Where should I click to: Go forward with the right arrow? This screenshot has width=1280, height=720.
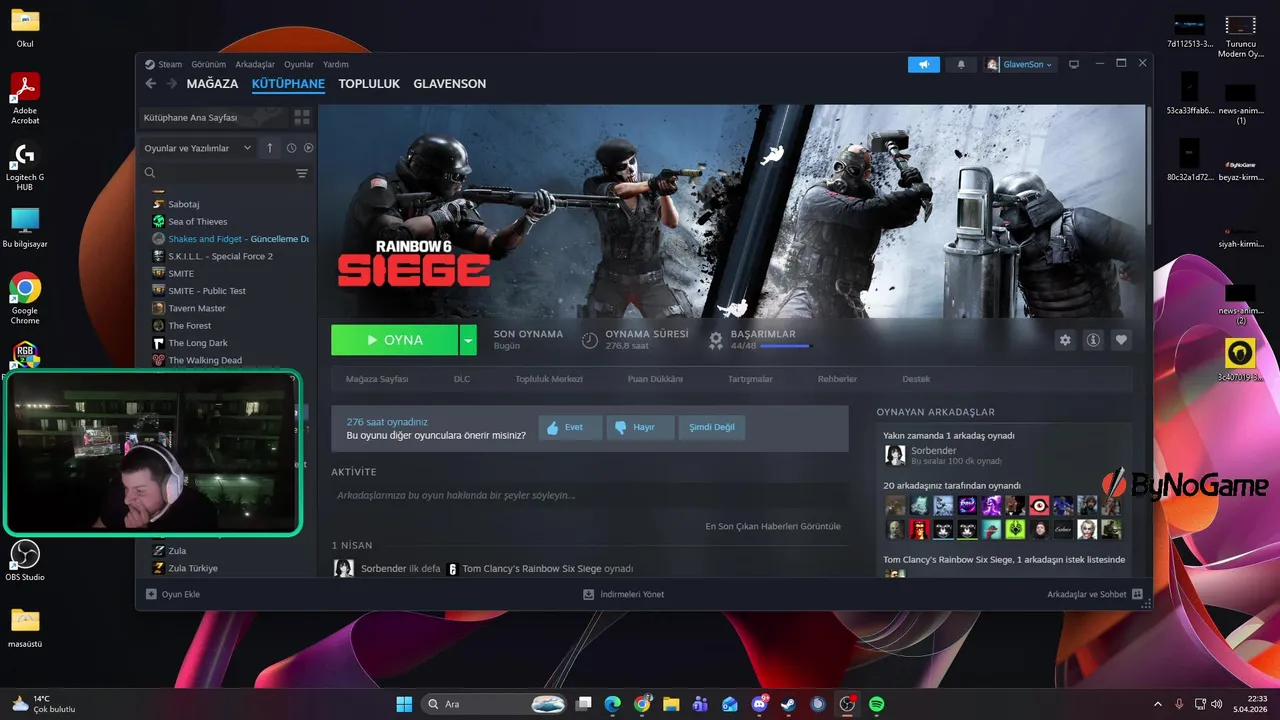point(172,84)
